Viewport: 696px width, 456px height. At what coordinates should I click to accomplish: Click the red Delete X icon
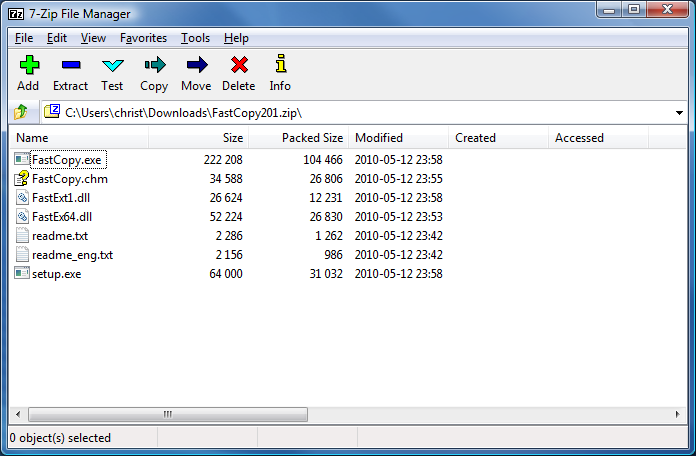[x=239, y=65]
